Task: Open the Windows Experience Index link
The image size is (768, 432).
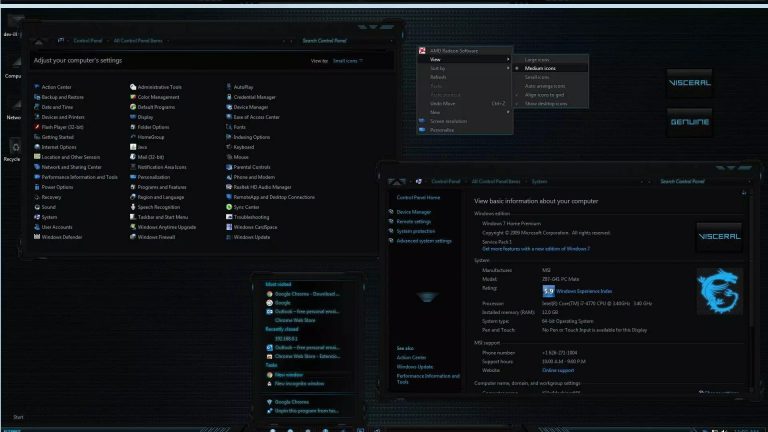Action: pos(584,291)
